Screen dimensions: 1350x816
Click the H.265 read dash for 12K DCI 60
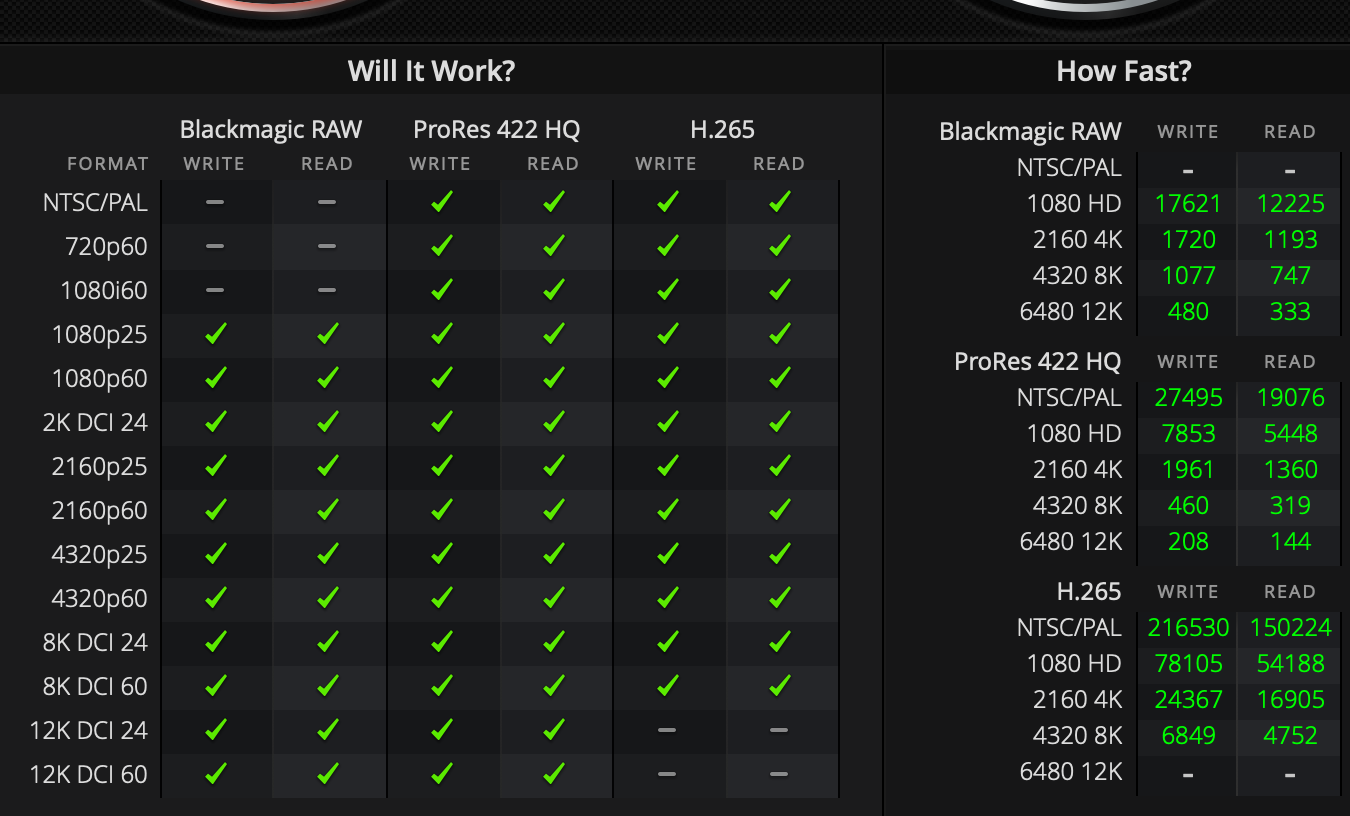click(x=779, y=774)
